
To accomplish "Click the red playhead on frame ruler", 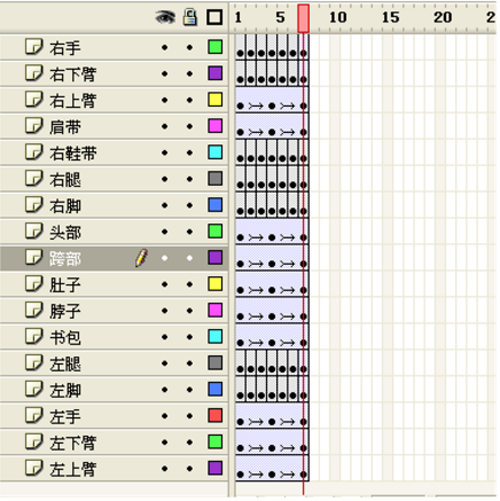I will (x=303, y=18).
